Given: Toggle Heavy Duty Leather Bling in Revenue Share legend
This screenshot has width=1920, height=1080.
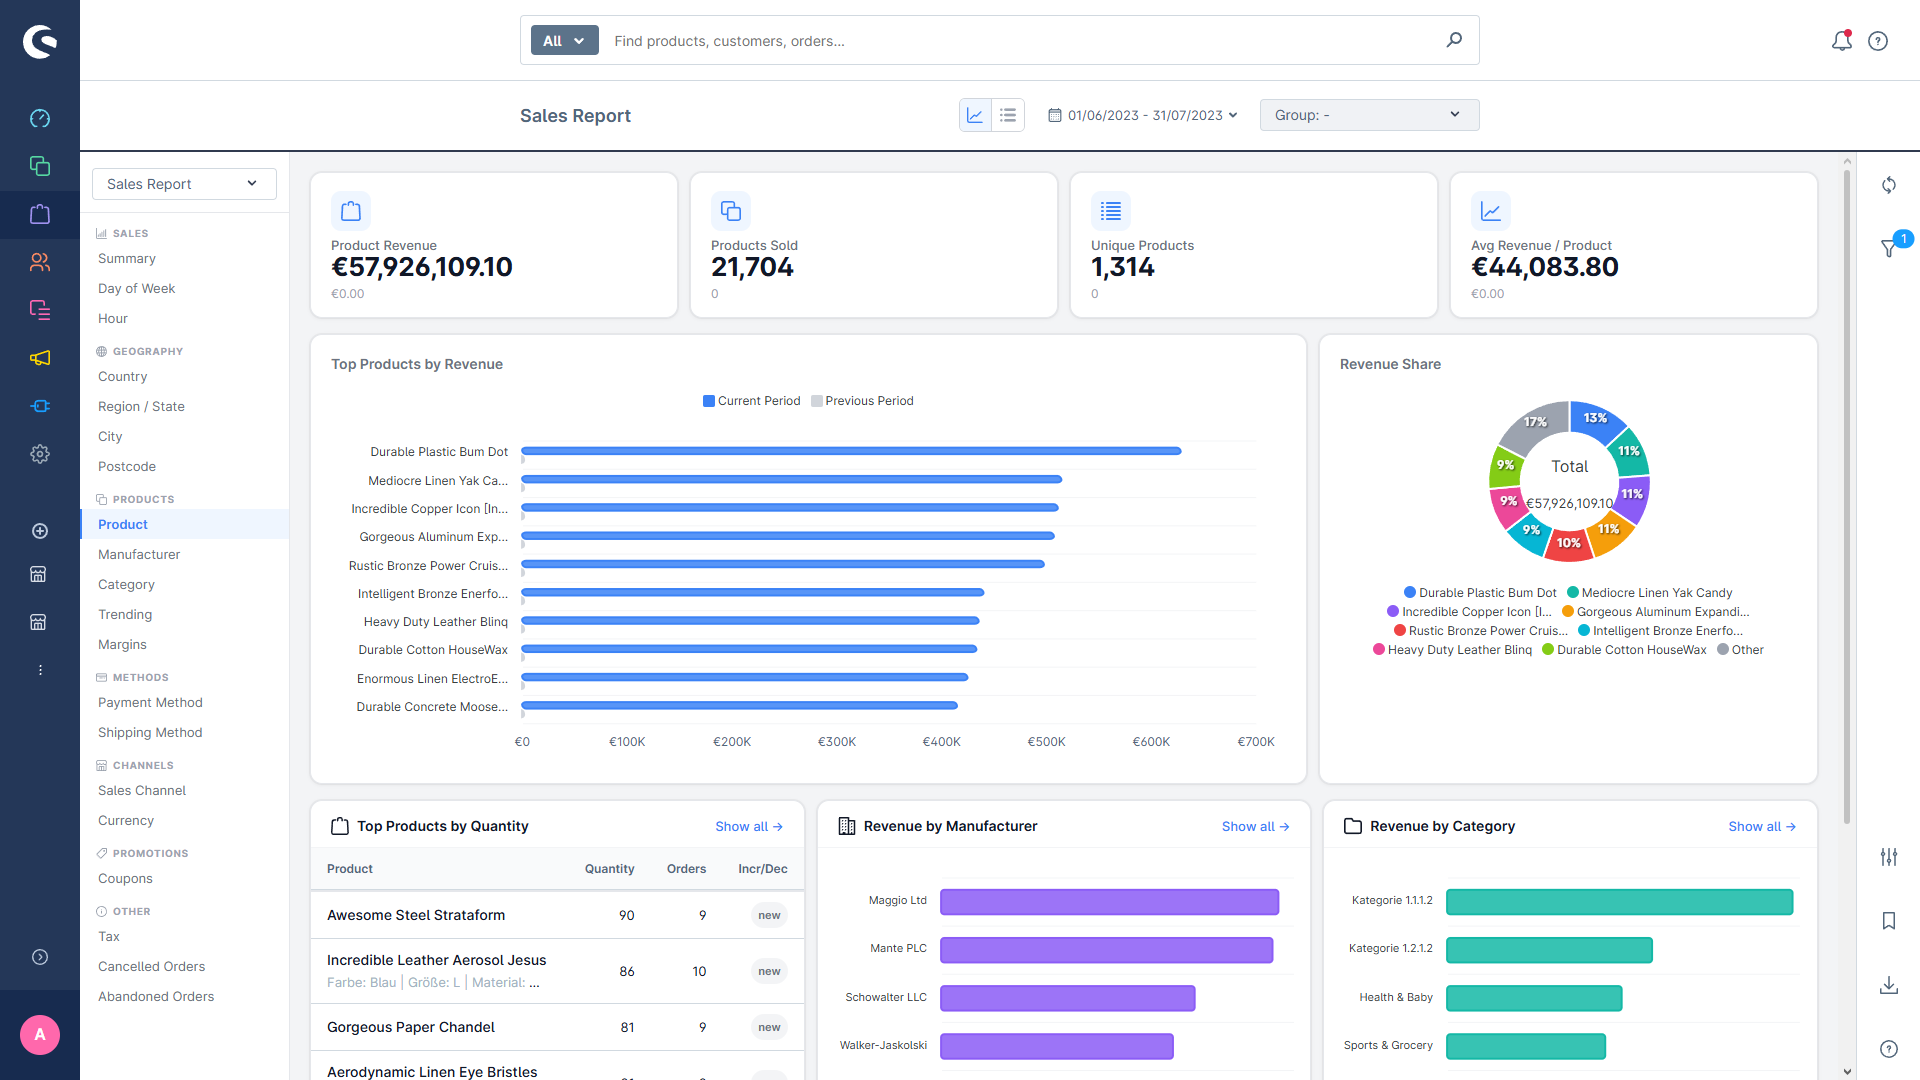Looking at the screenshot, I should pos(1452,650).
